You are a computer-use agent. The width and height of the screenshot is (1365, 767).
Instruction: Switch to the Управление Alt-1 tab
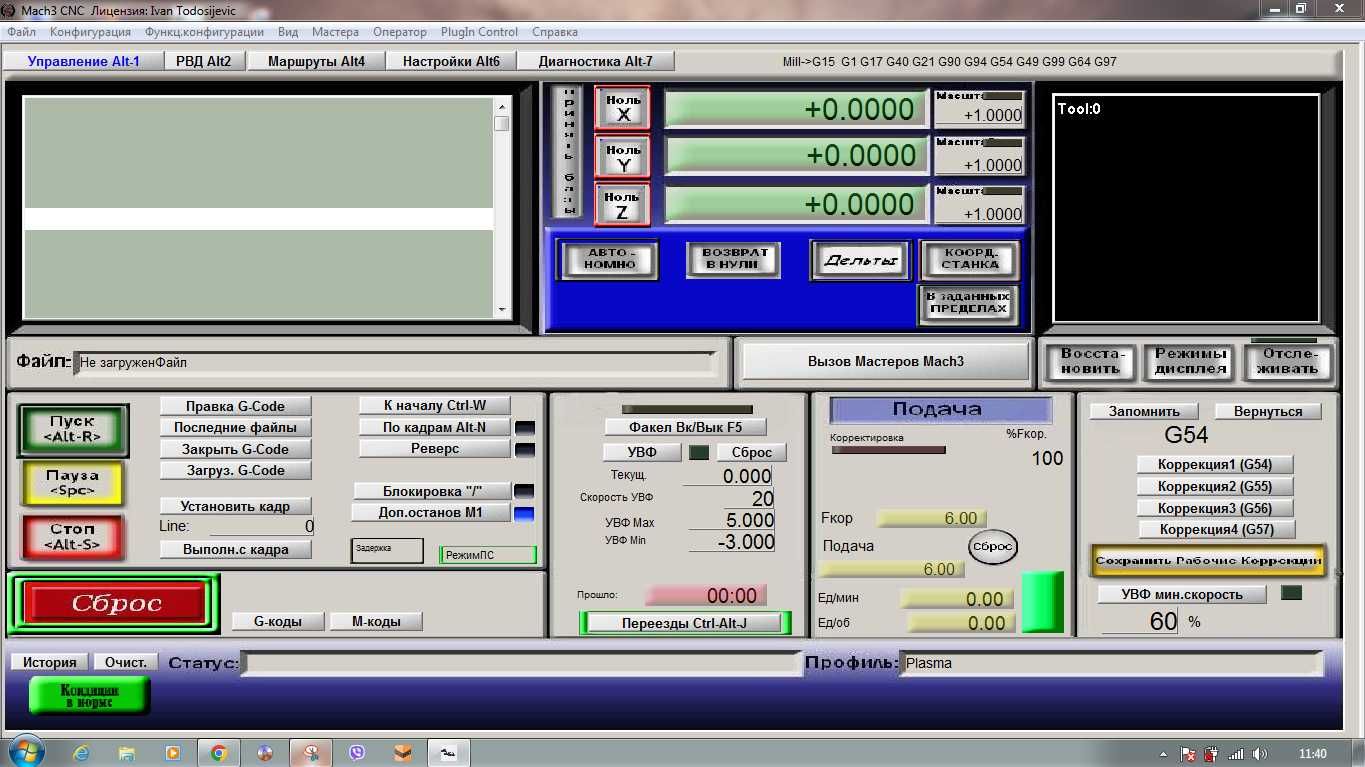pos(83,61)
